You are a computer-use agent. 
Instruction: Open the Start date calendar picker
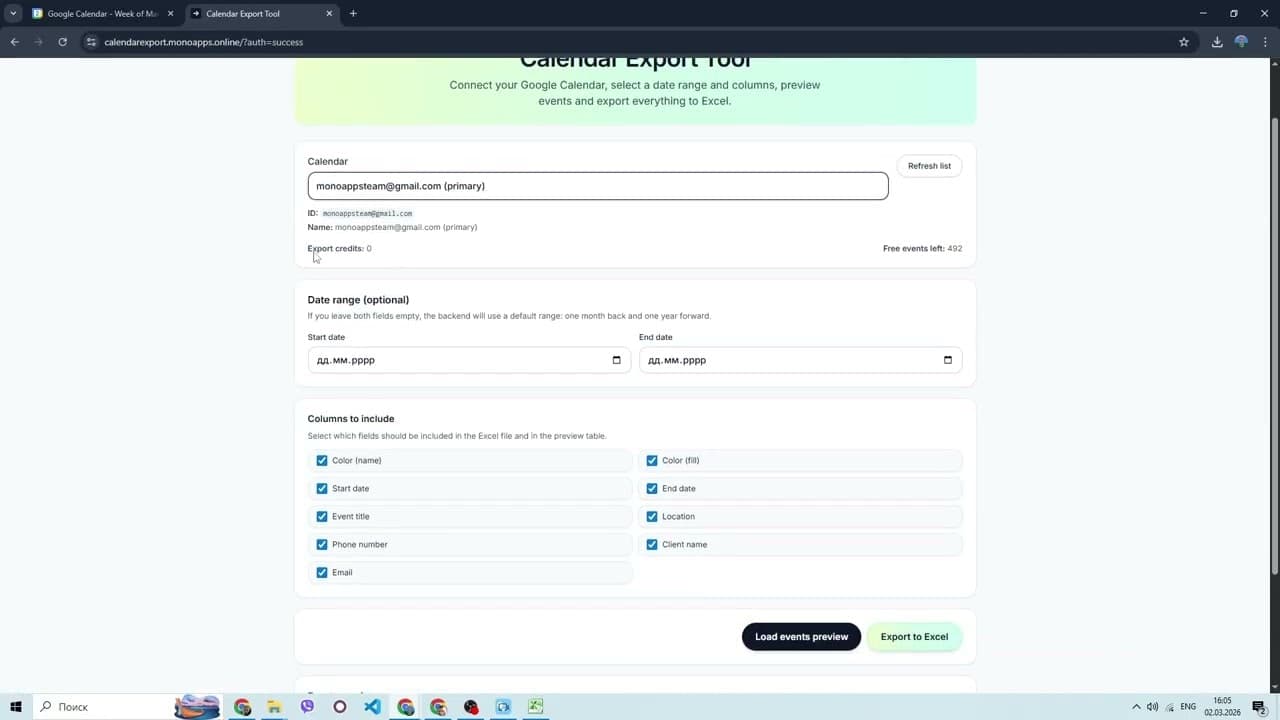point(616,360)
